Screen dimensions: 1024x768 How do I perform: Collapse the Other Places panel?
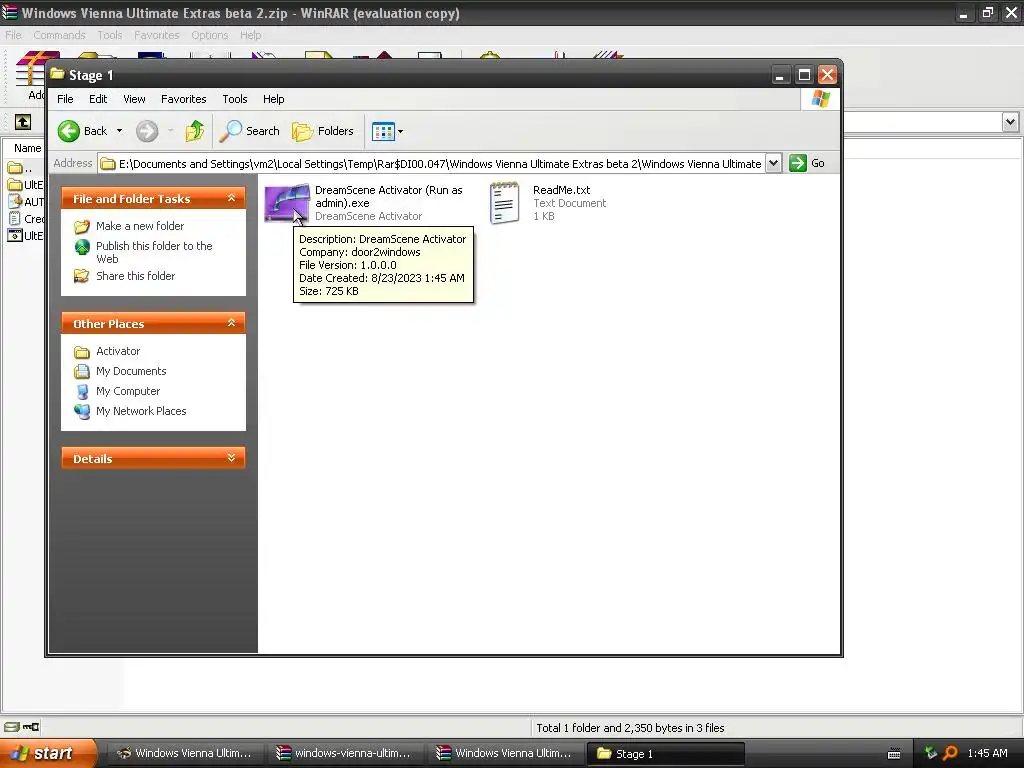coord(231,323)
